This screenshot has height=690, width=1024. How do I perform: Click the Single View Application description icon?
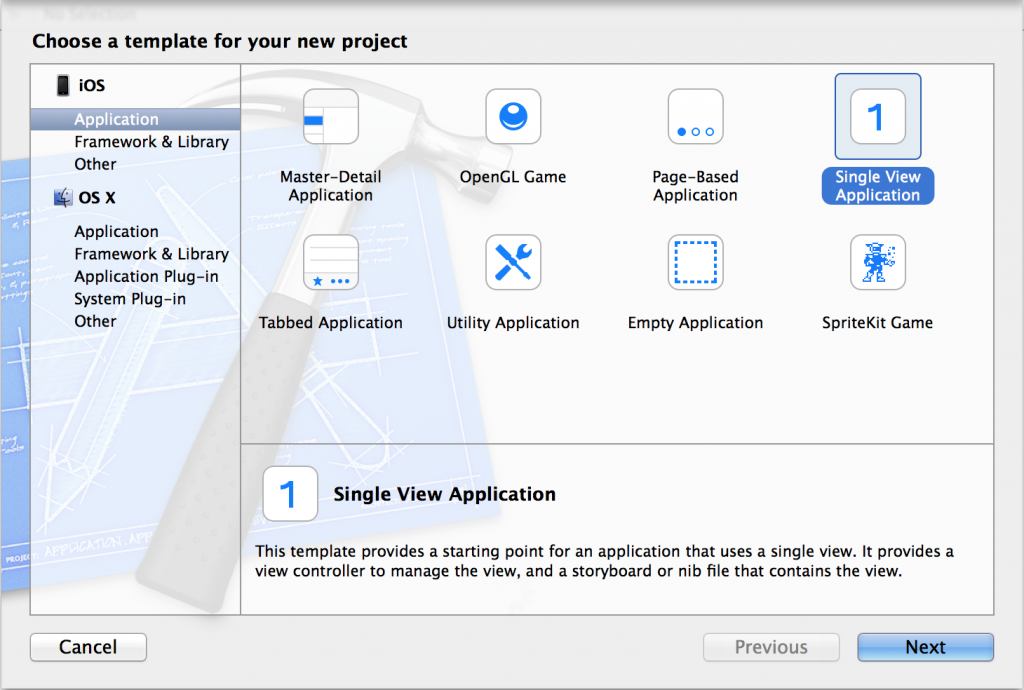290,494
